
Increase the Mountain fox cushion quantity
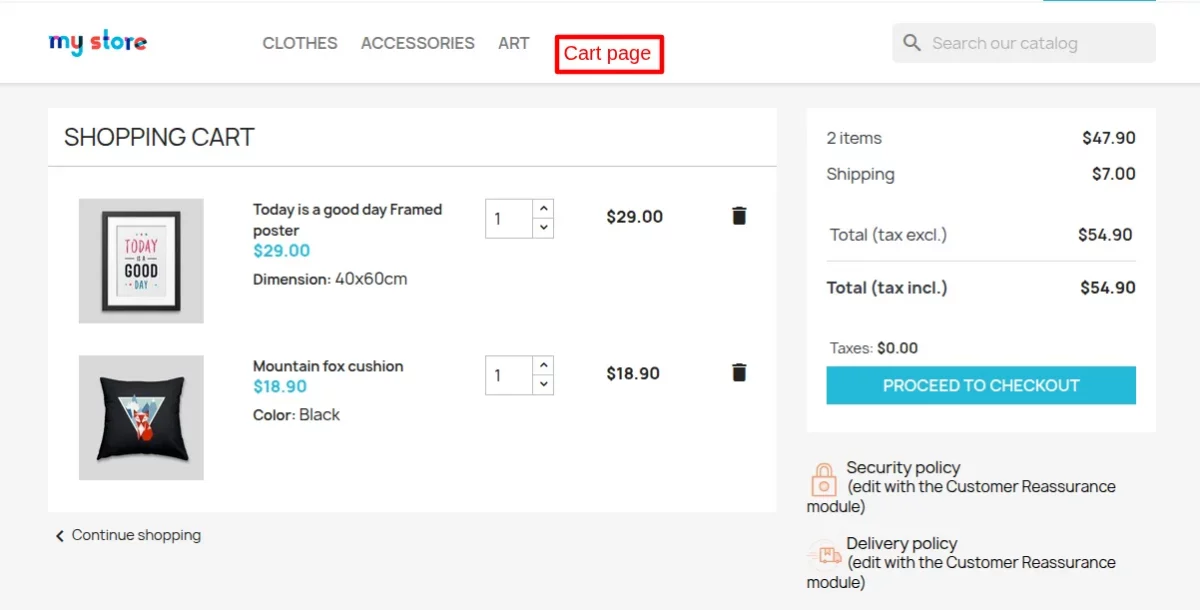tap(543, 365)
